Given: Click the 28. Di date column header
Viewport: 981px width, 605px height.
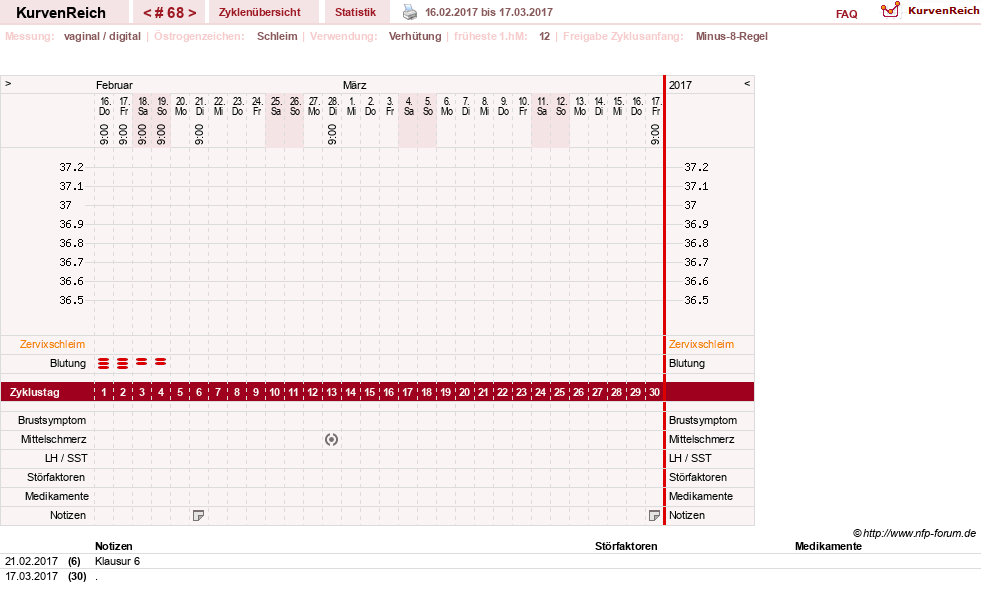Looking at the screenshot, I should point(333,106).
